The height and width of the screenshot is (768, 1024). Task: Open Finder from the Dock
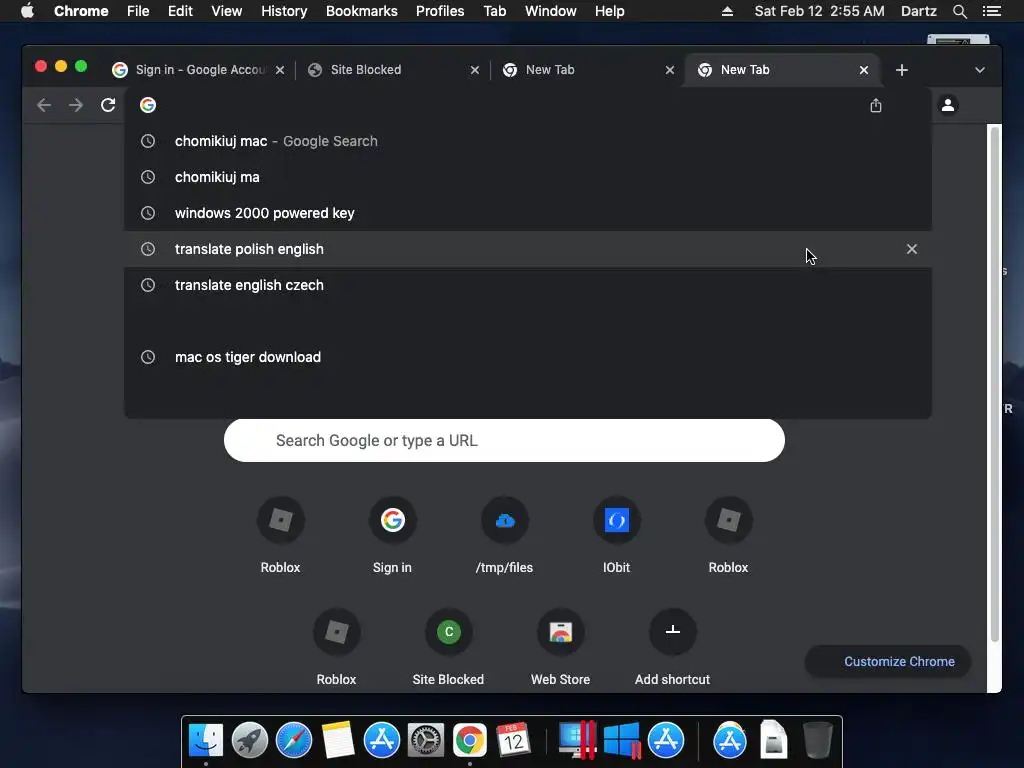[x=206, y=741]
